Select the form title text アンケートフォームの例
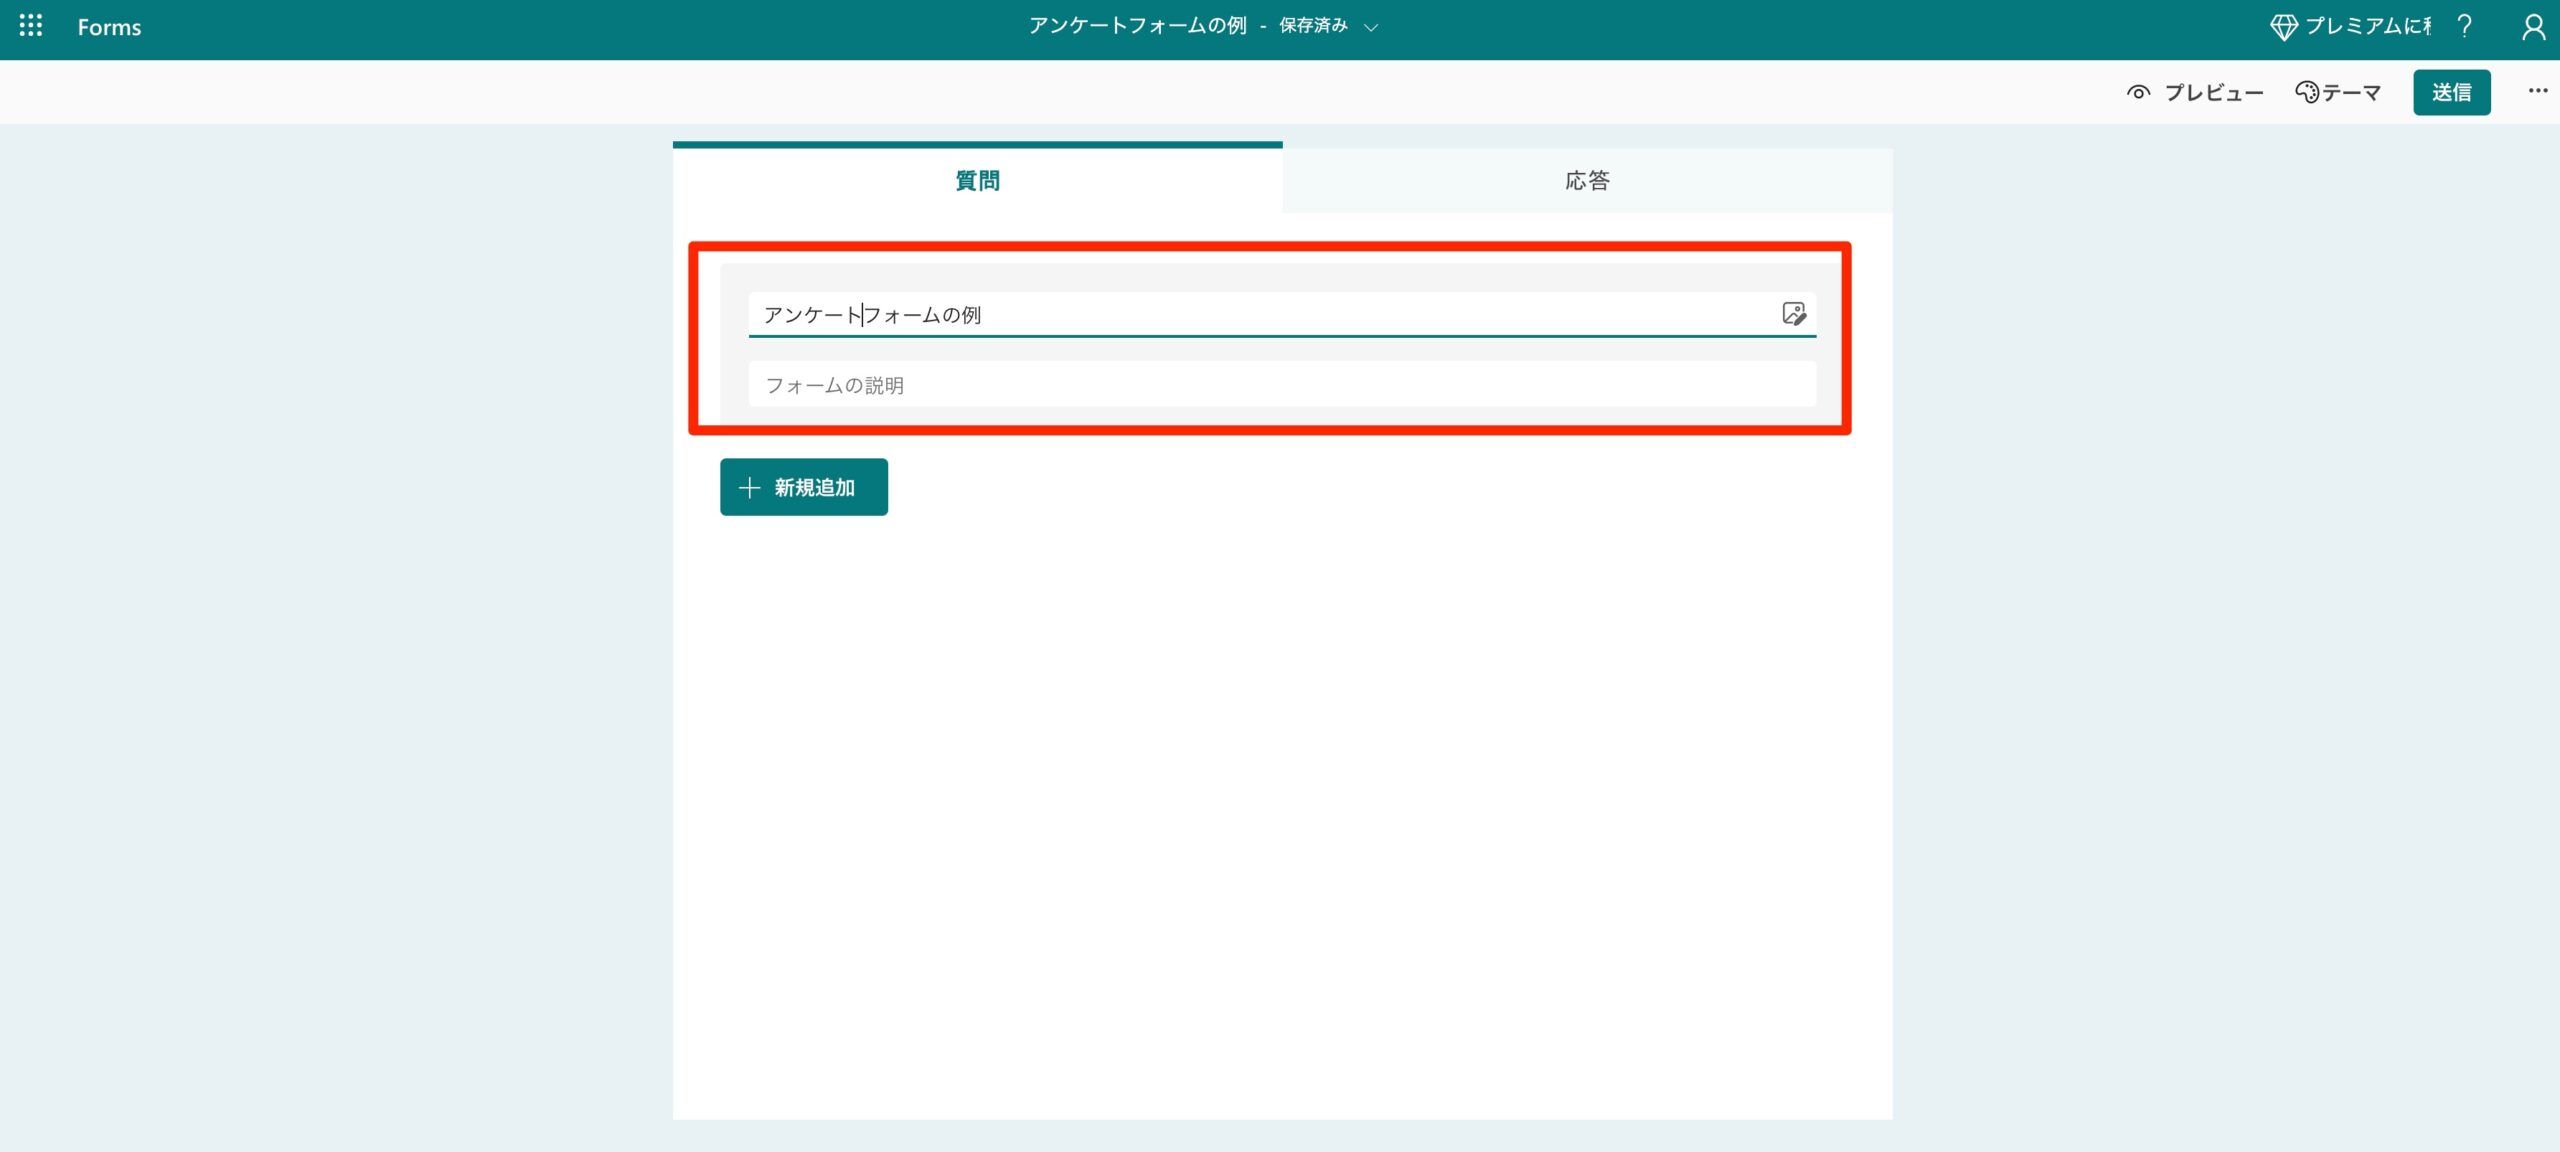The width and height of the screenshot is (2560, 1152). pyautogui.click(x=872, y=314)
